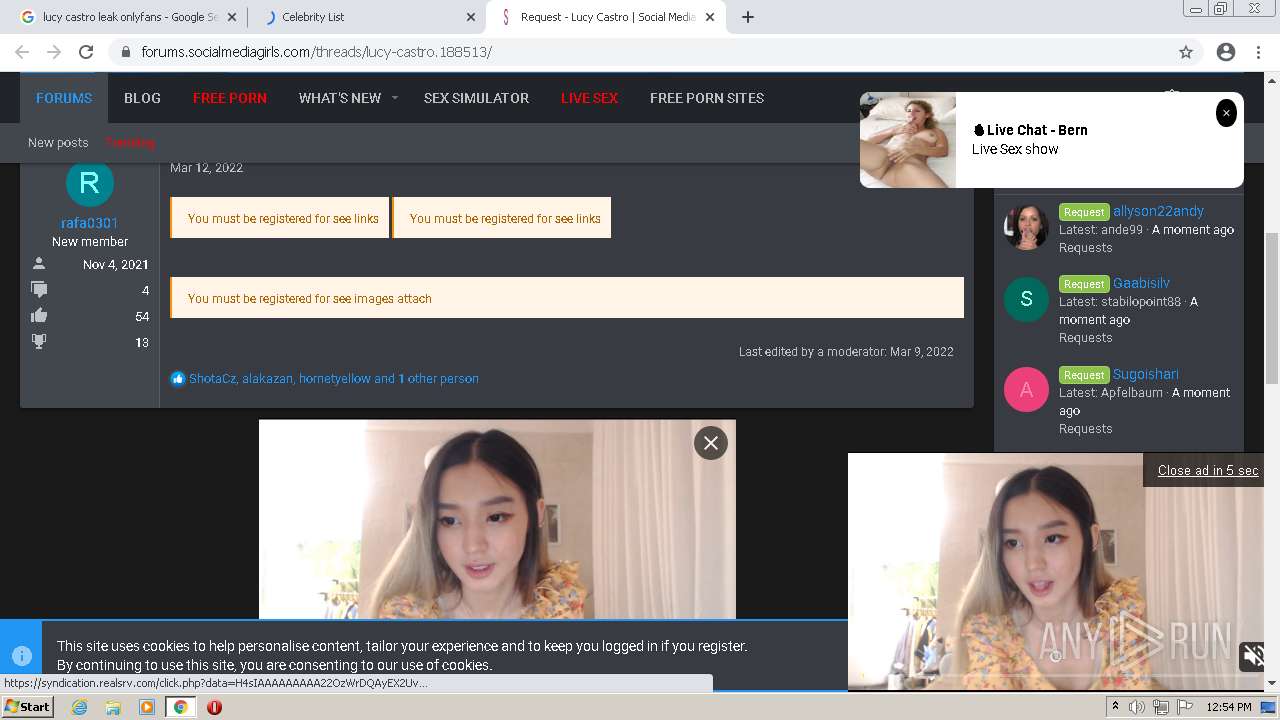Bookmark this page with the star icon
Screen dimensions: 1280x720
click(1186, 52)
